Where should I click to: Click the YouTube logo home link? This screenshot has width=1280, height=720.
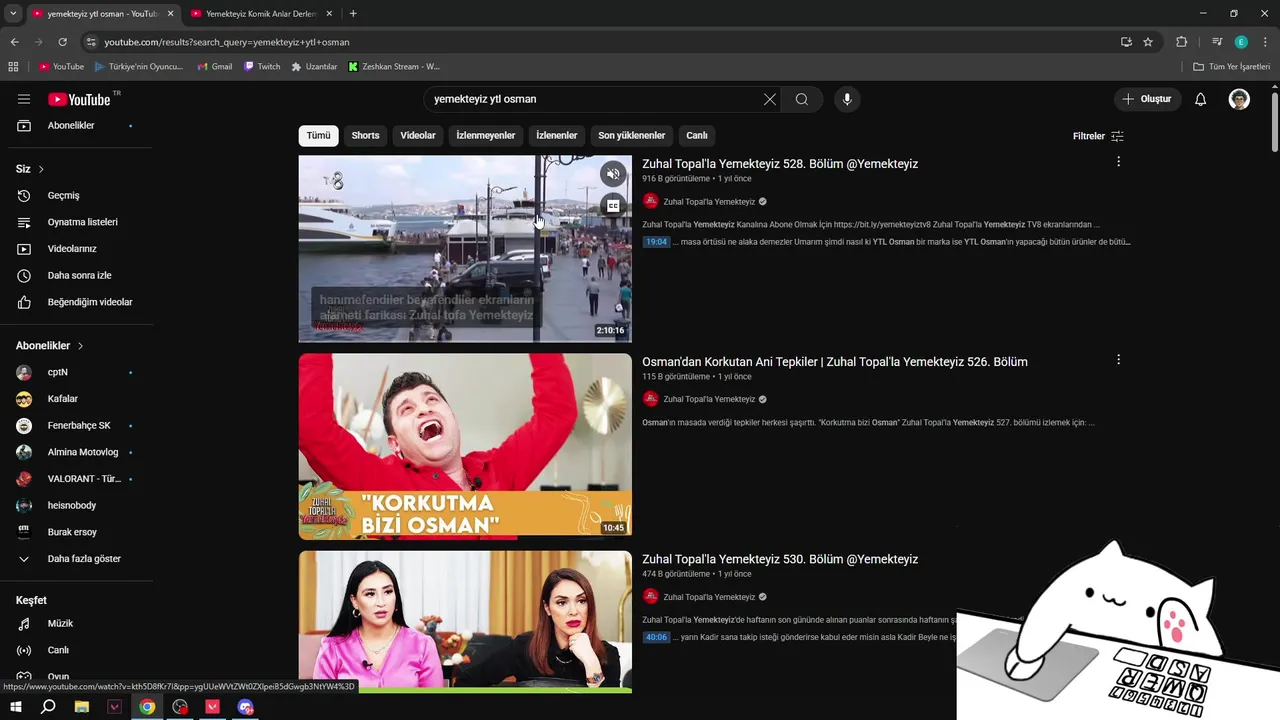(x=79, y=99)
